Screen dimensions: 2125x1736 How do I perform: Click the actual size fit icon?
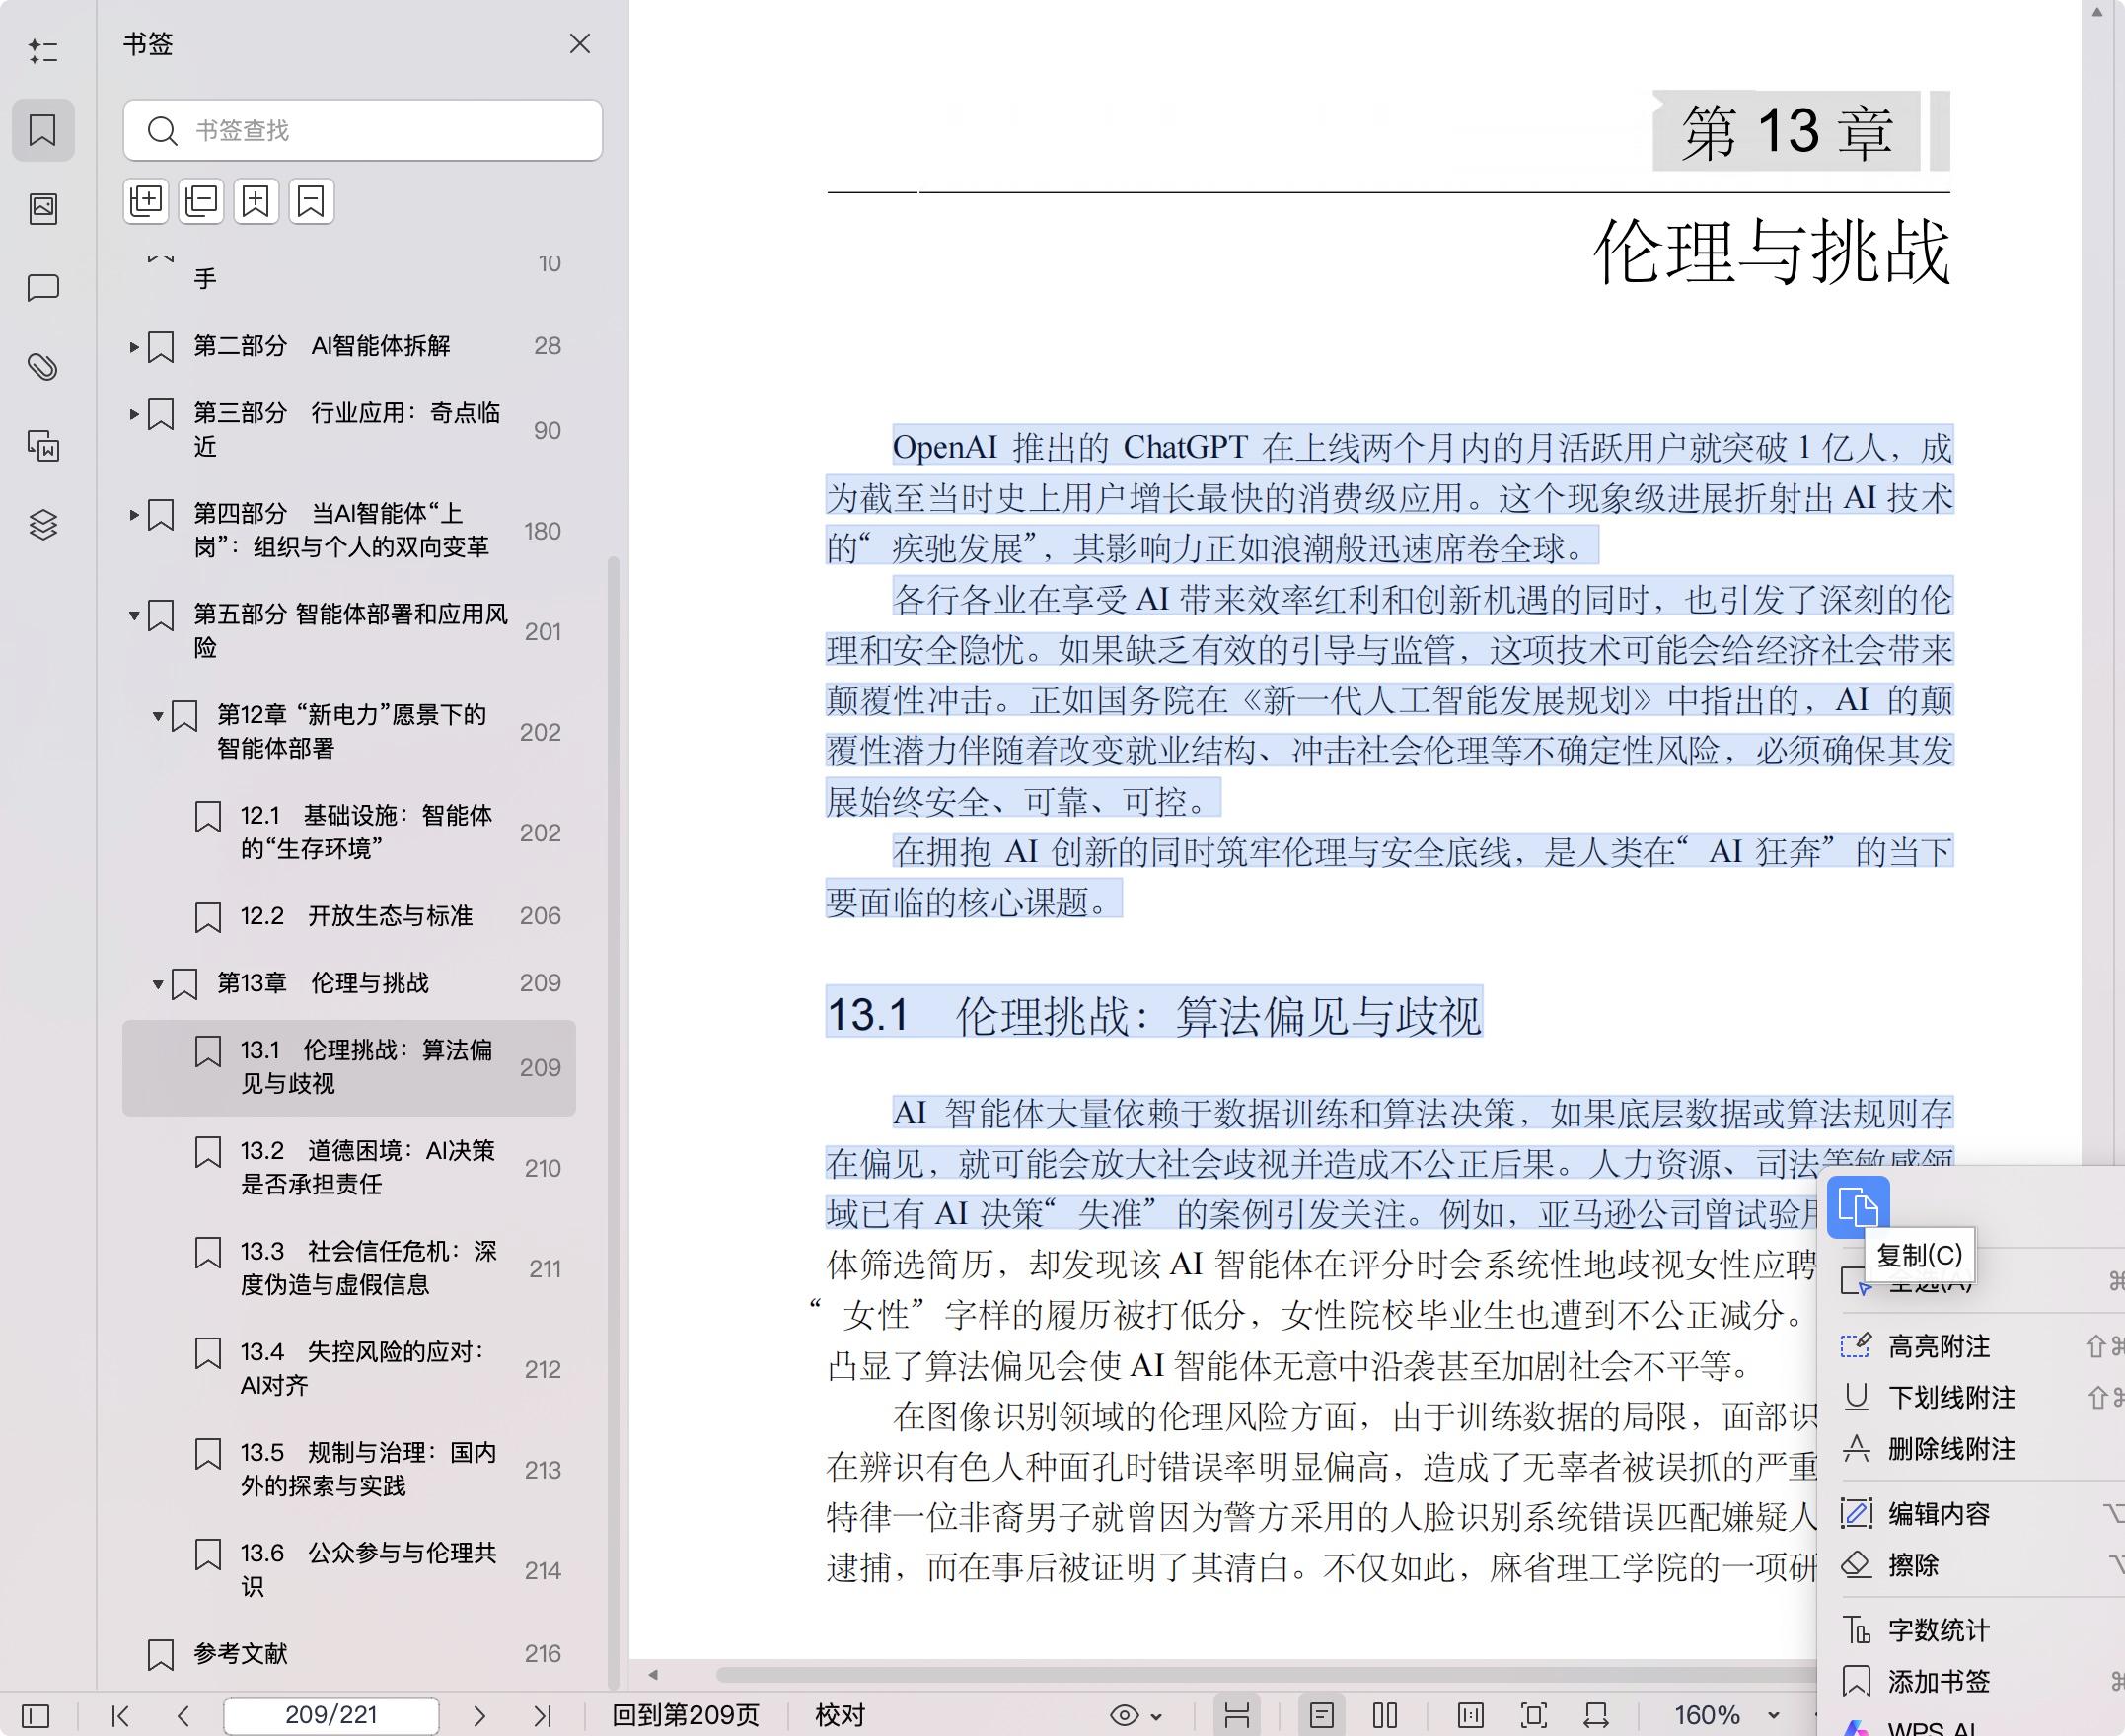[1471, 1716]
